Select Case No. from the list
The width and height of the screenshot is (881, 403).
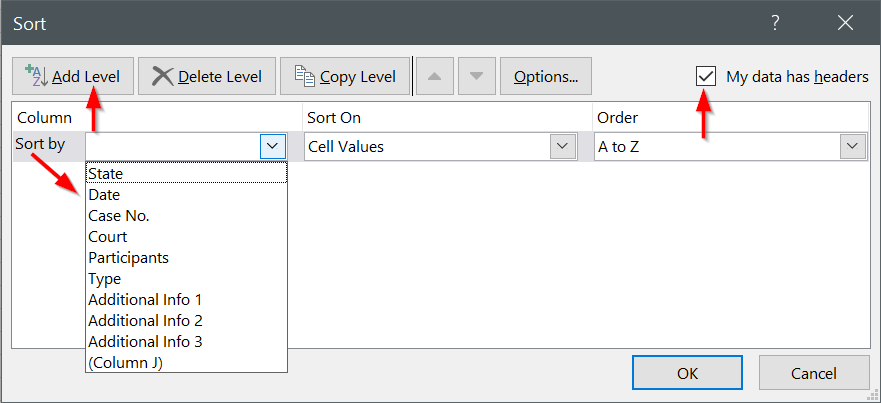tap(119, 216)
